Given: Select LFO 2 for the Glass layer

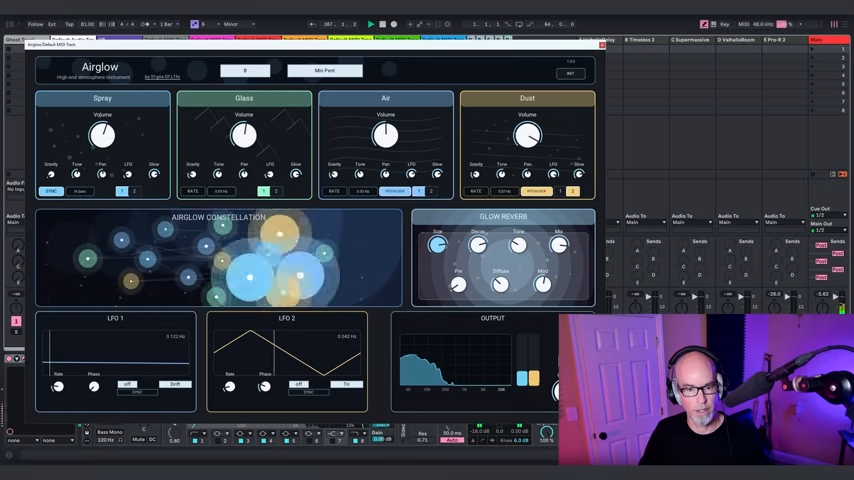Looking at the screenshot, I should point(276,191).
